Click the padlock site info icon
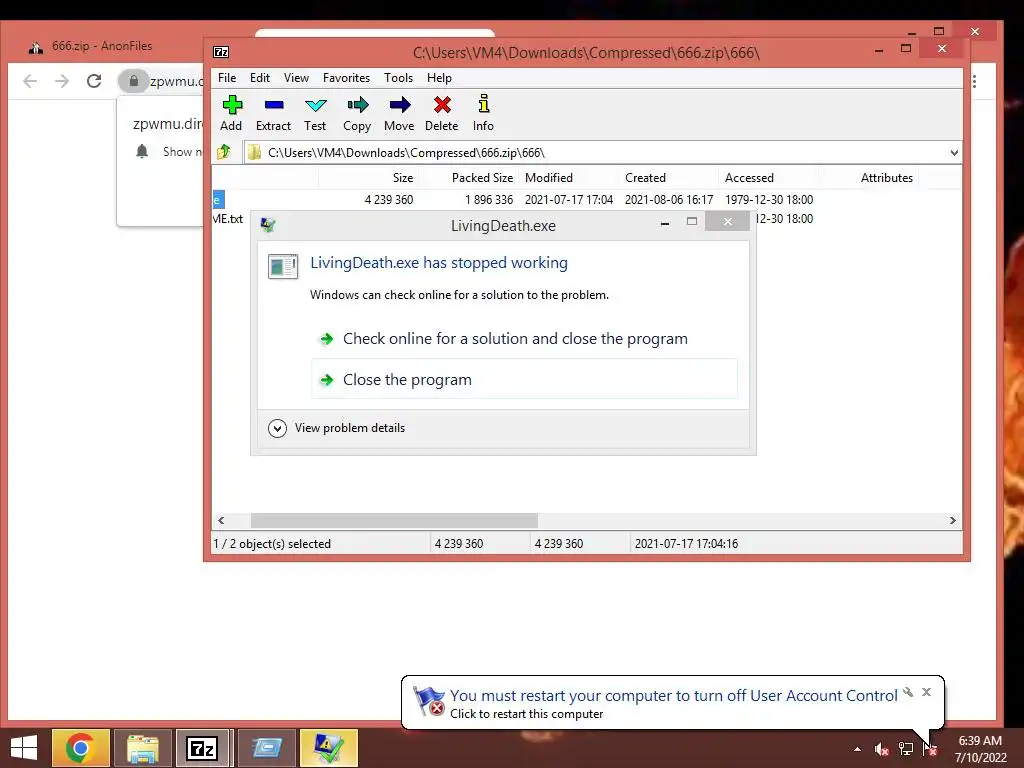The width and height of the screenshot is (1024, 768). tap(134, 81)
